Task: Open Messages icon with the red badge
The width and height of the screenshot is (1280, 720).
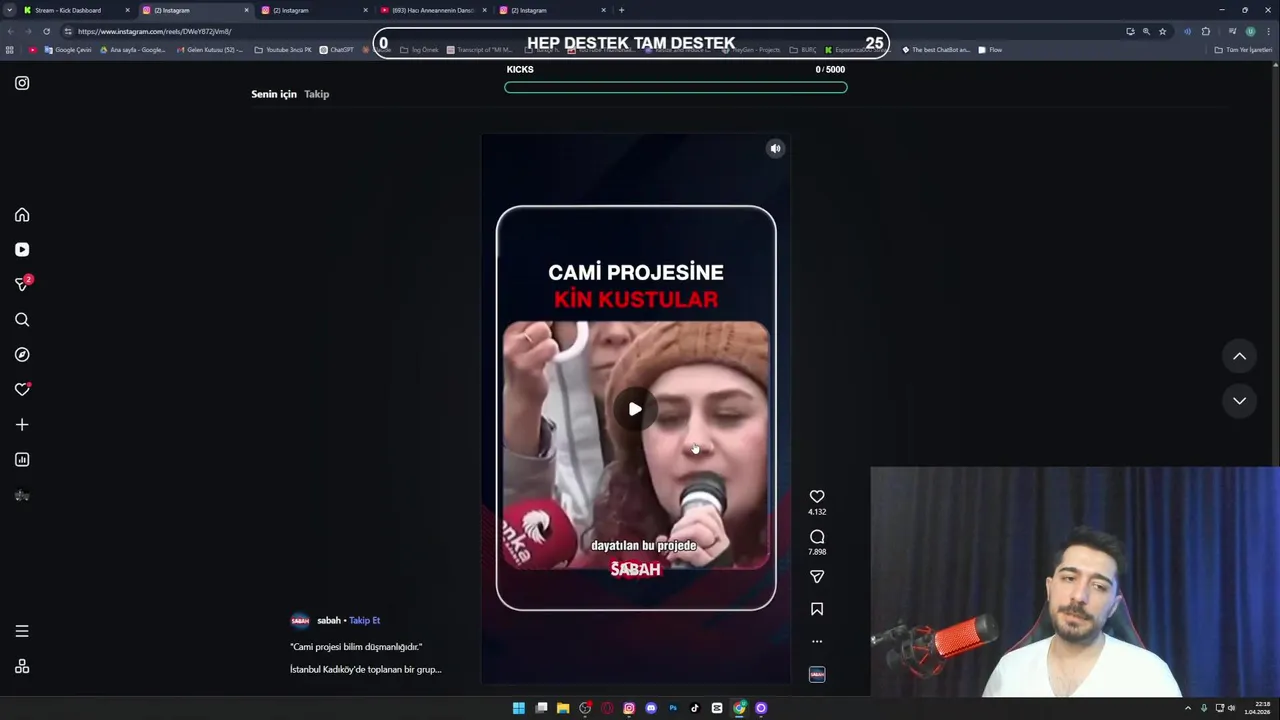Action: tap(22, 284)
